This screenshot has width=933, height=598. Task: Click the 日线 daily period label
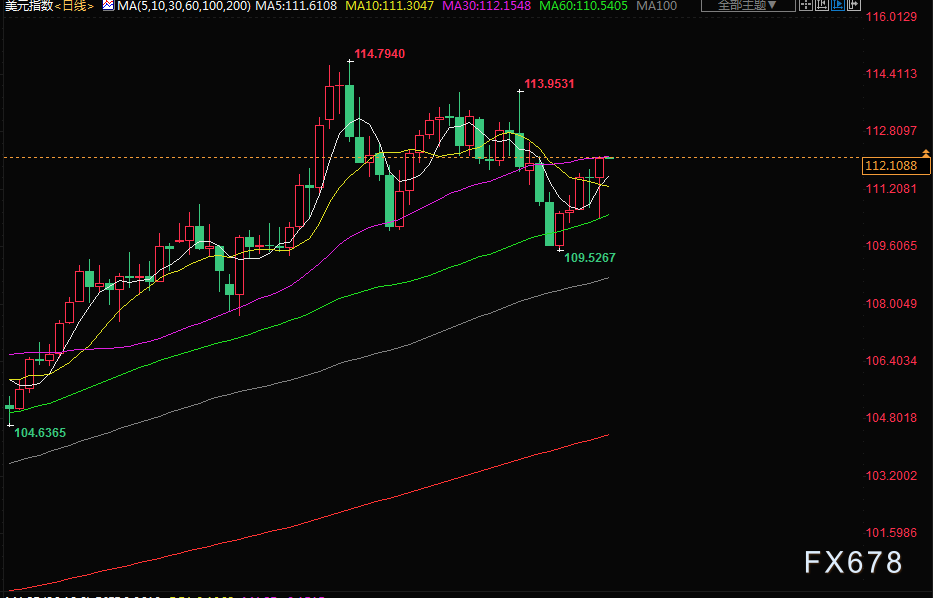click(x=74, y=6)
